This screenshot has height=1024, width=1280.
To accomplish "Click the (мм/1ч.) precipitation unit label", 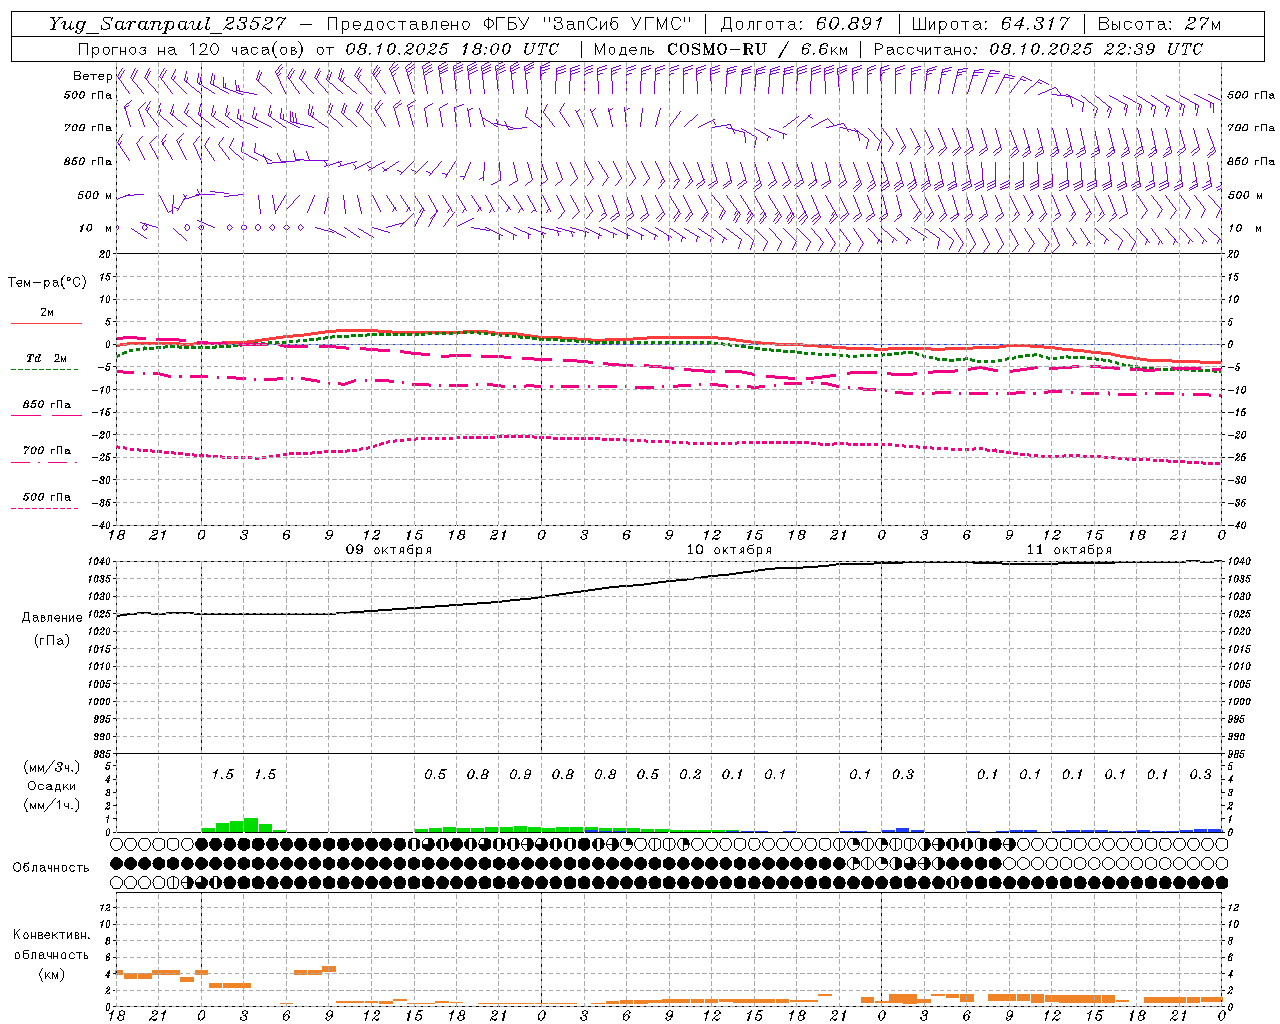I will [50, 805].
